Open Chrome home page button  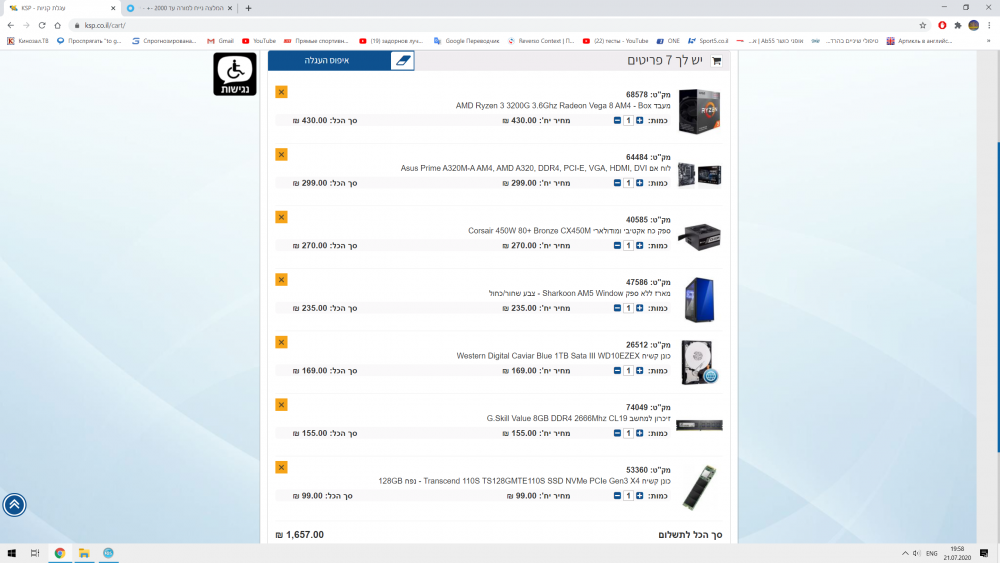(57, 26)
